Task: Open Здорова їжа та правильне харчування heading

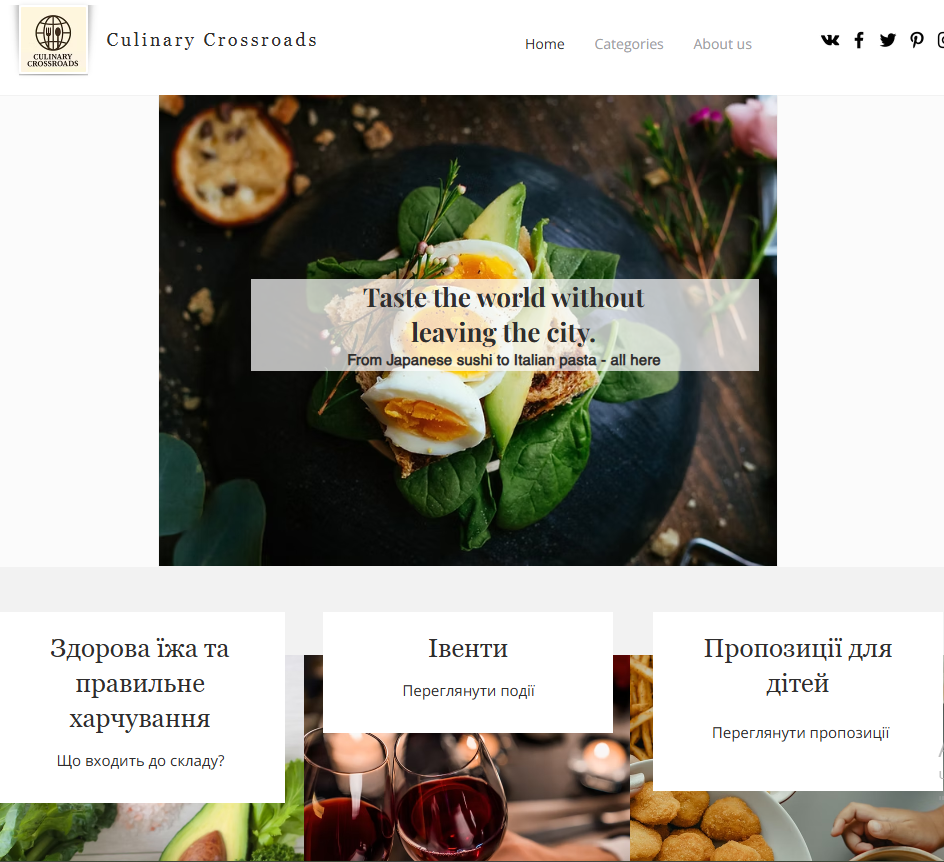Action: 140,683
